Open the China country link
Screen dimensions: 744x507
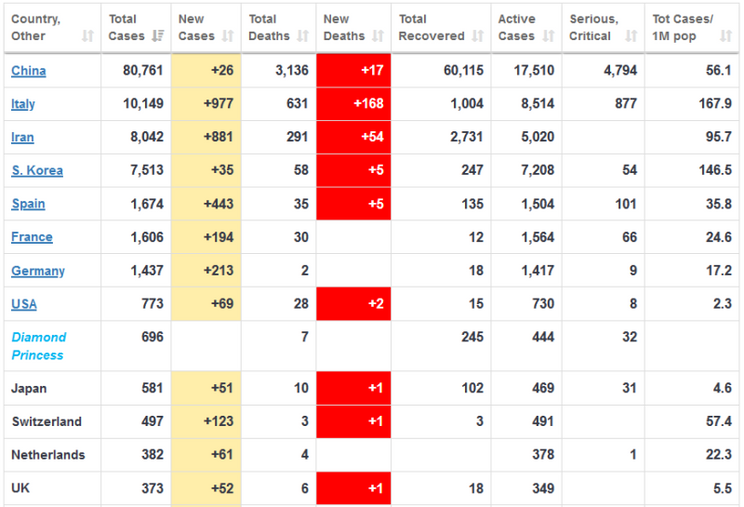pos(28,71)
